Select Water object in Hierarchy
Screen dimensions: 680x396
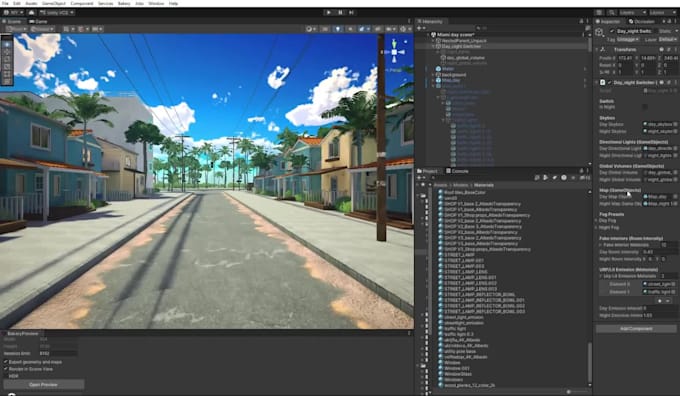(448, 69)
